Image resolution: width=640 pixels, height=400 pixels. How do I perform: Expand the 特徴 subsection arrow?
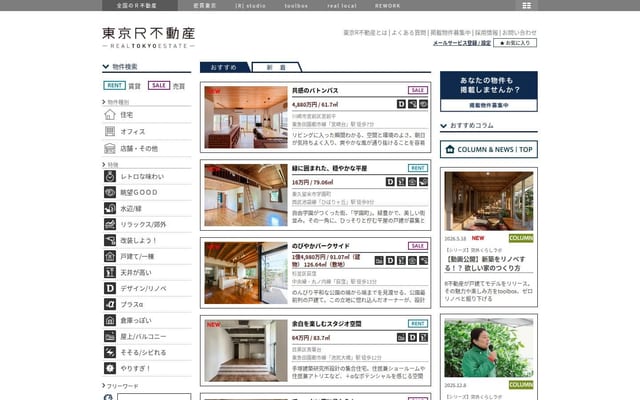(104, 164)
